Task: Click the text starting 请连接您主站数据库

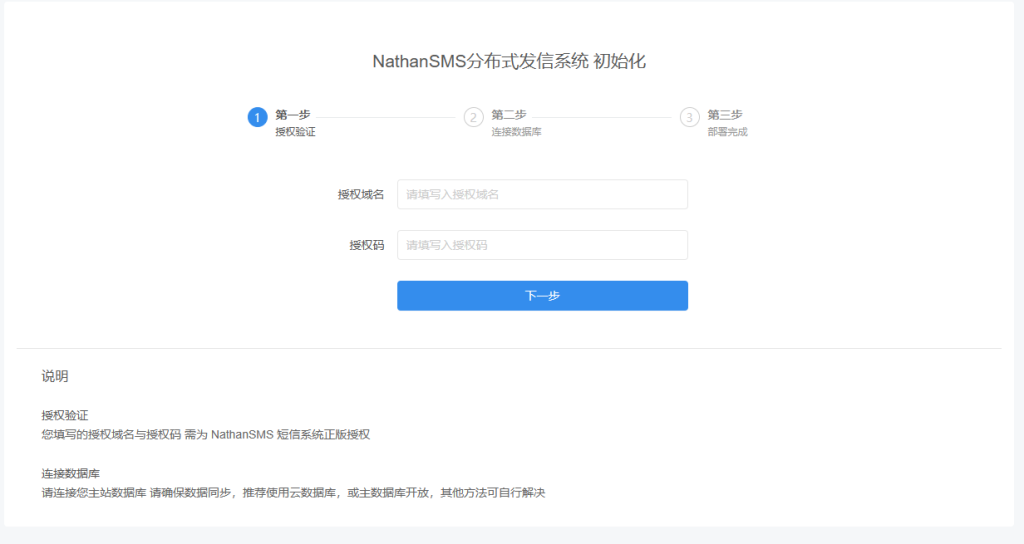Action: [x=293, y=492]
